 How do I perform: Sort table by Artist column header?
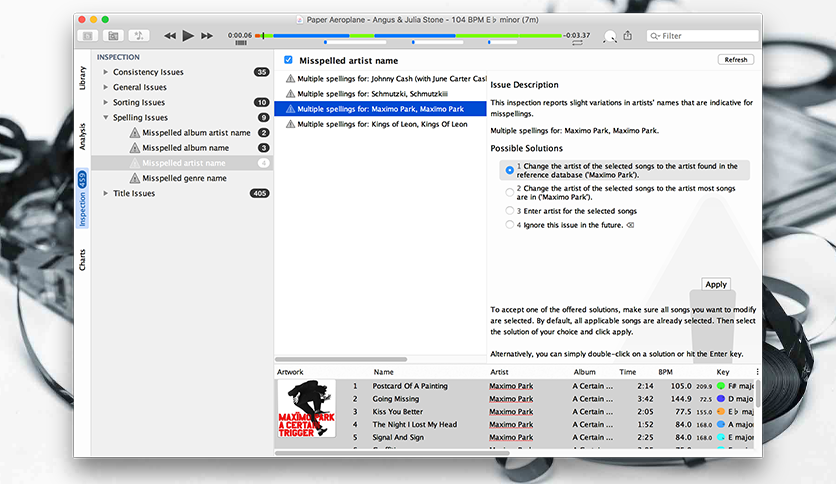pos(499,372)
